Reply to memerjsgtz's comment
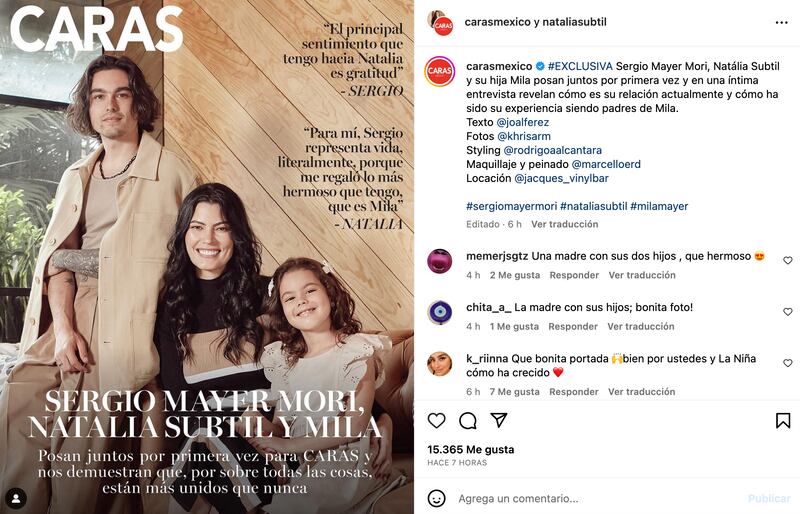800x514 pixels. pyautogui.click(x=573, y=275)
